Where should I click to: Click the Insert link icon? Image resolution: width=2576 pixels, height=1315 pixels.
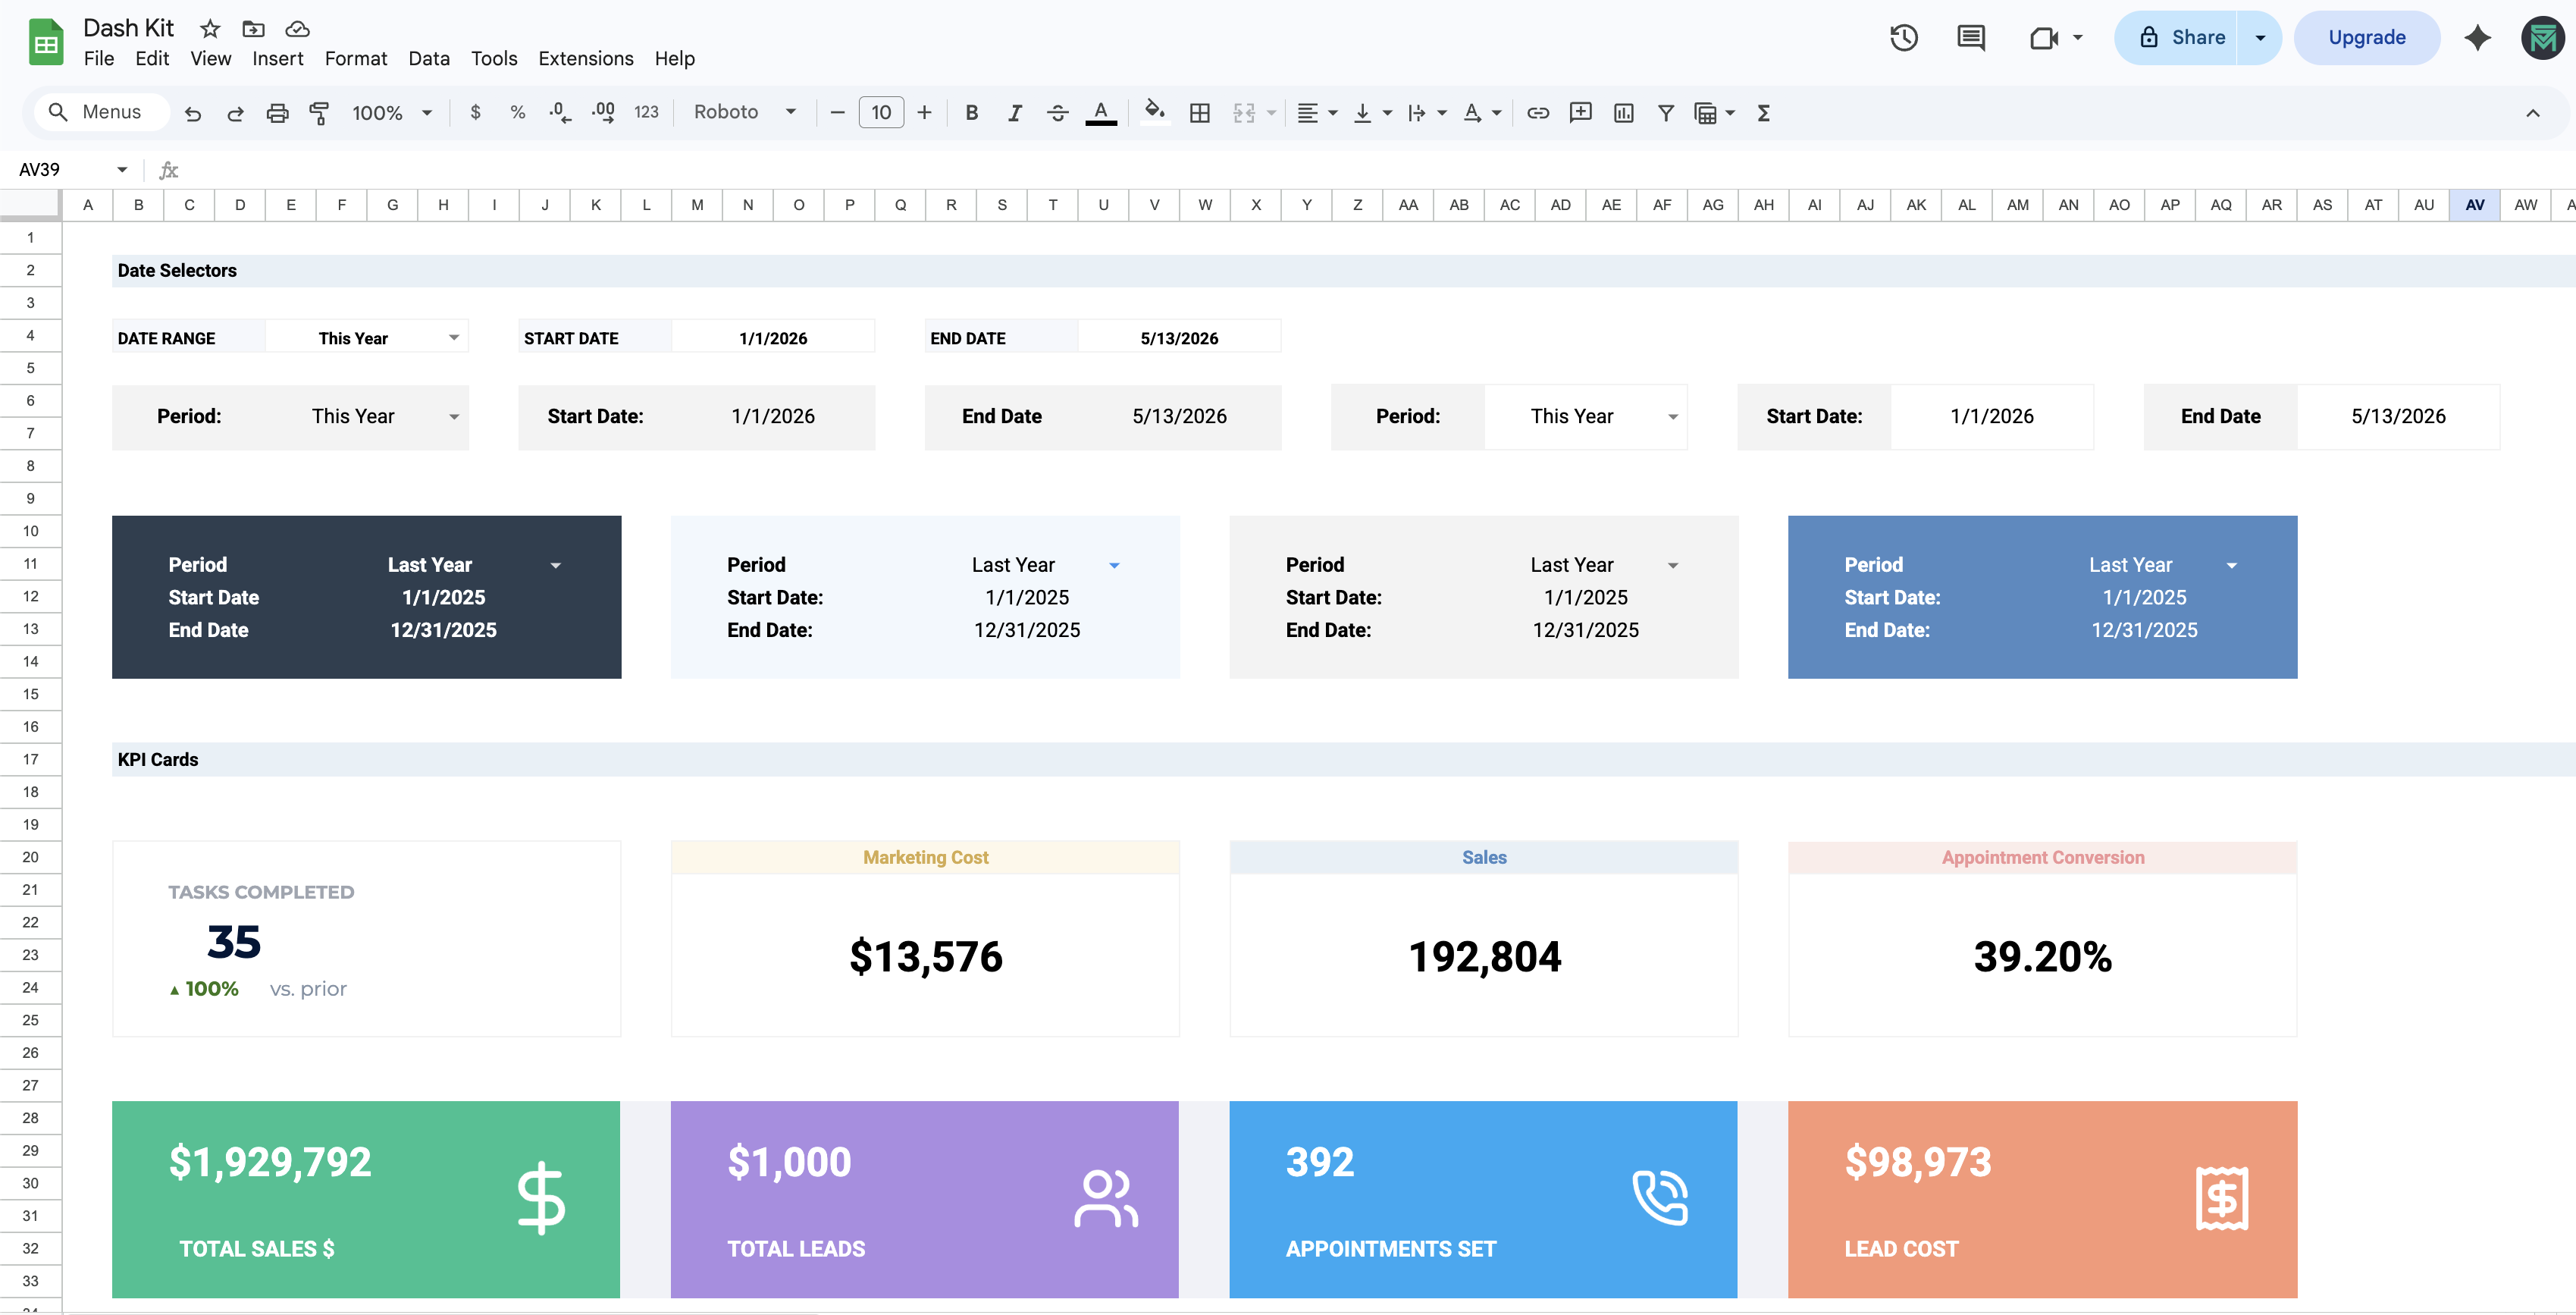1538,113
